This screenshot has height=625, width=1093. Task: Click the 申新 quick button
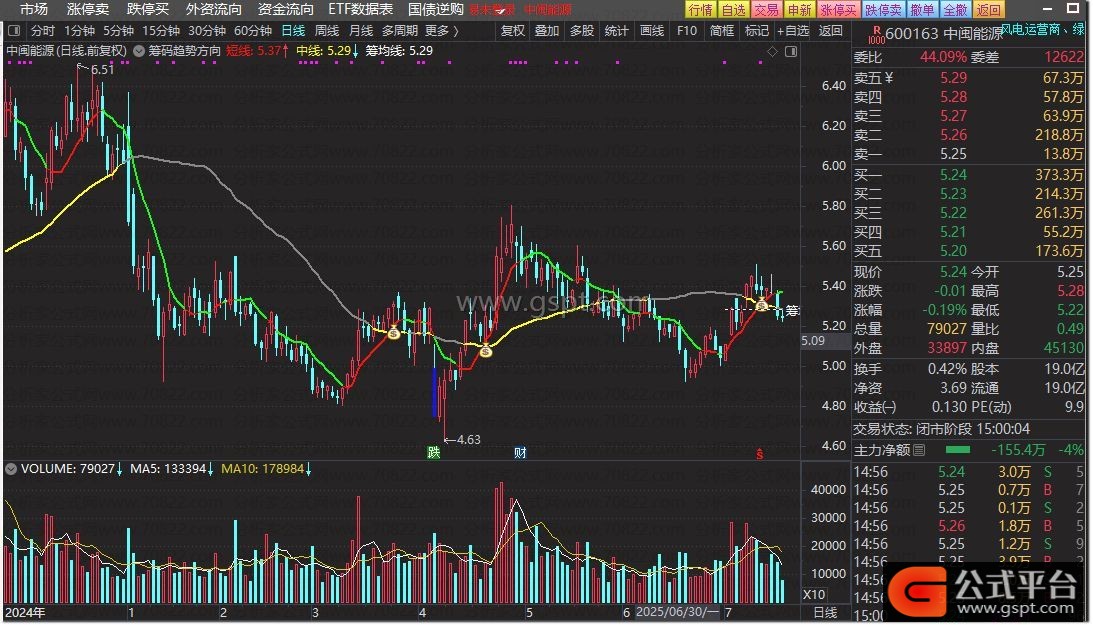(800, 10)
